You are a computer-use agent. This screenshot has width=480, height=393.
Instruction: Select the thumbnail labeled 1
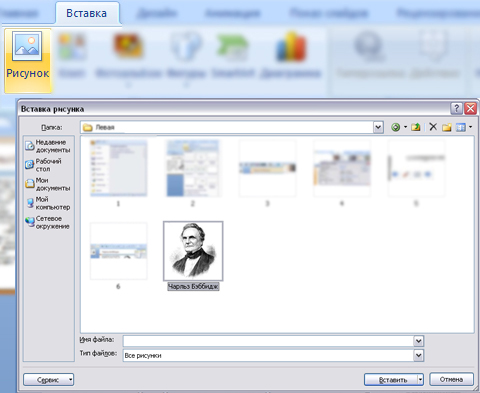(119, 168)
